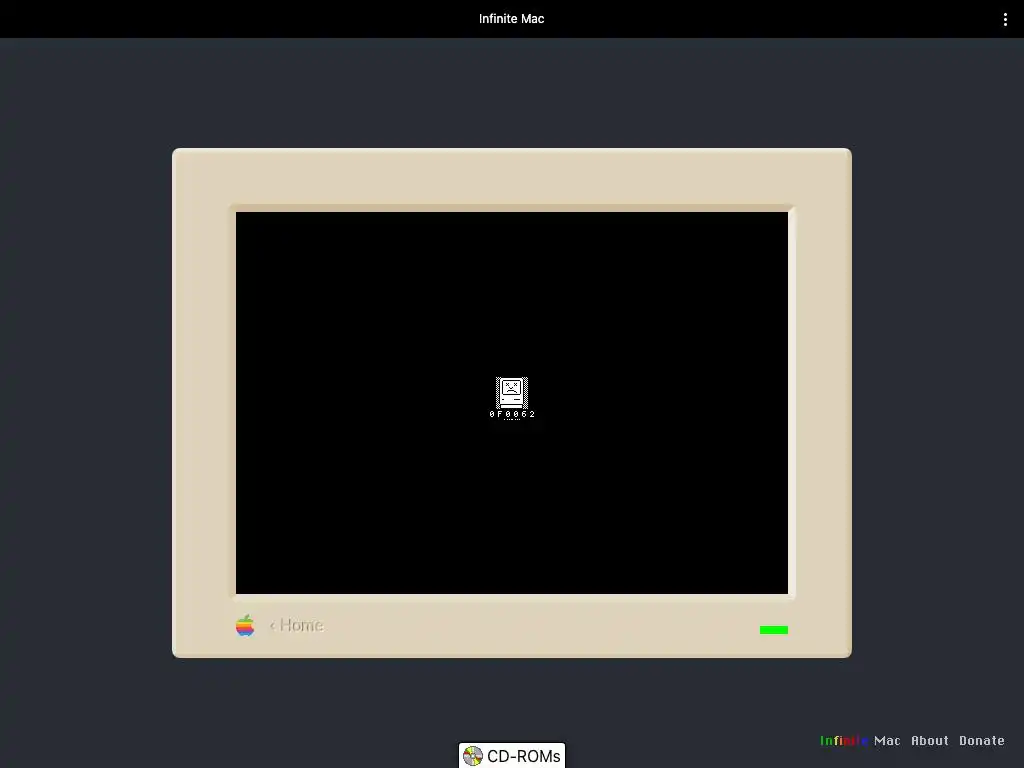Image resolution: width=1024 pixels, height=768 pixels.
Task: Click the 0F0062 error code text
Action: coord(512,414)
